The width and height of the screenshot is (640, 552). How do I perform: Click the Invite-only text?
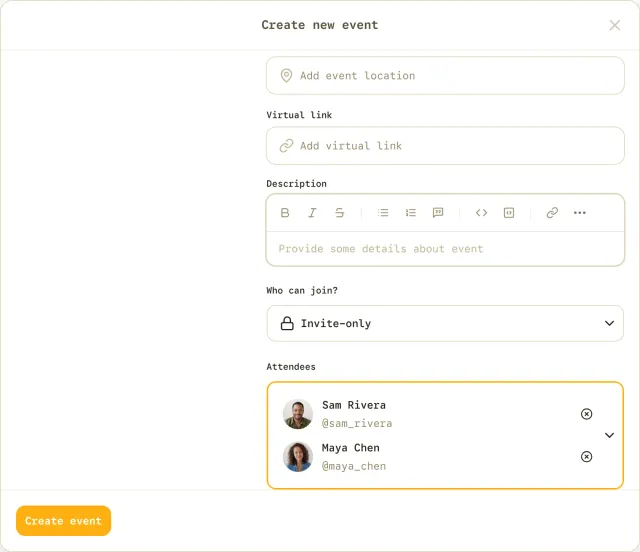click(x=336, y=323)
